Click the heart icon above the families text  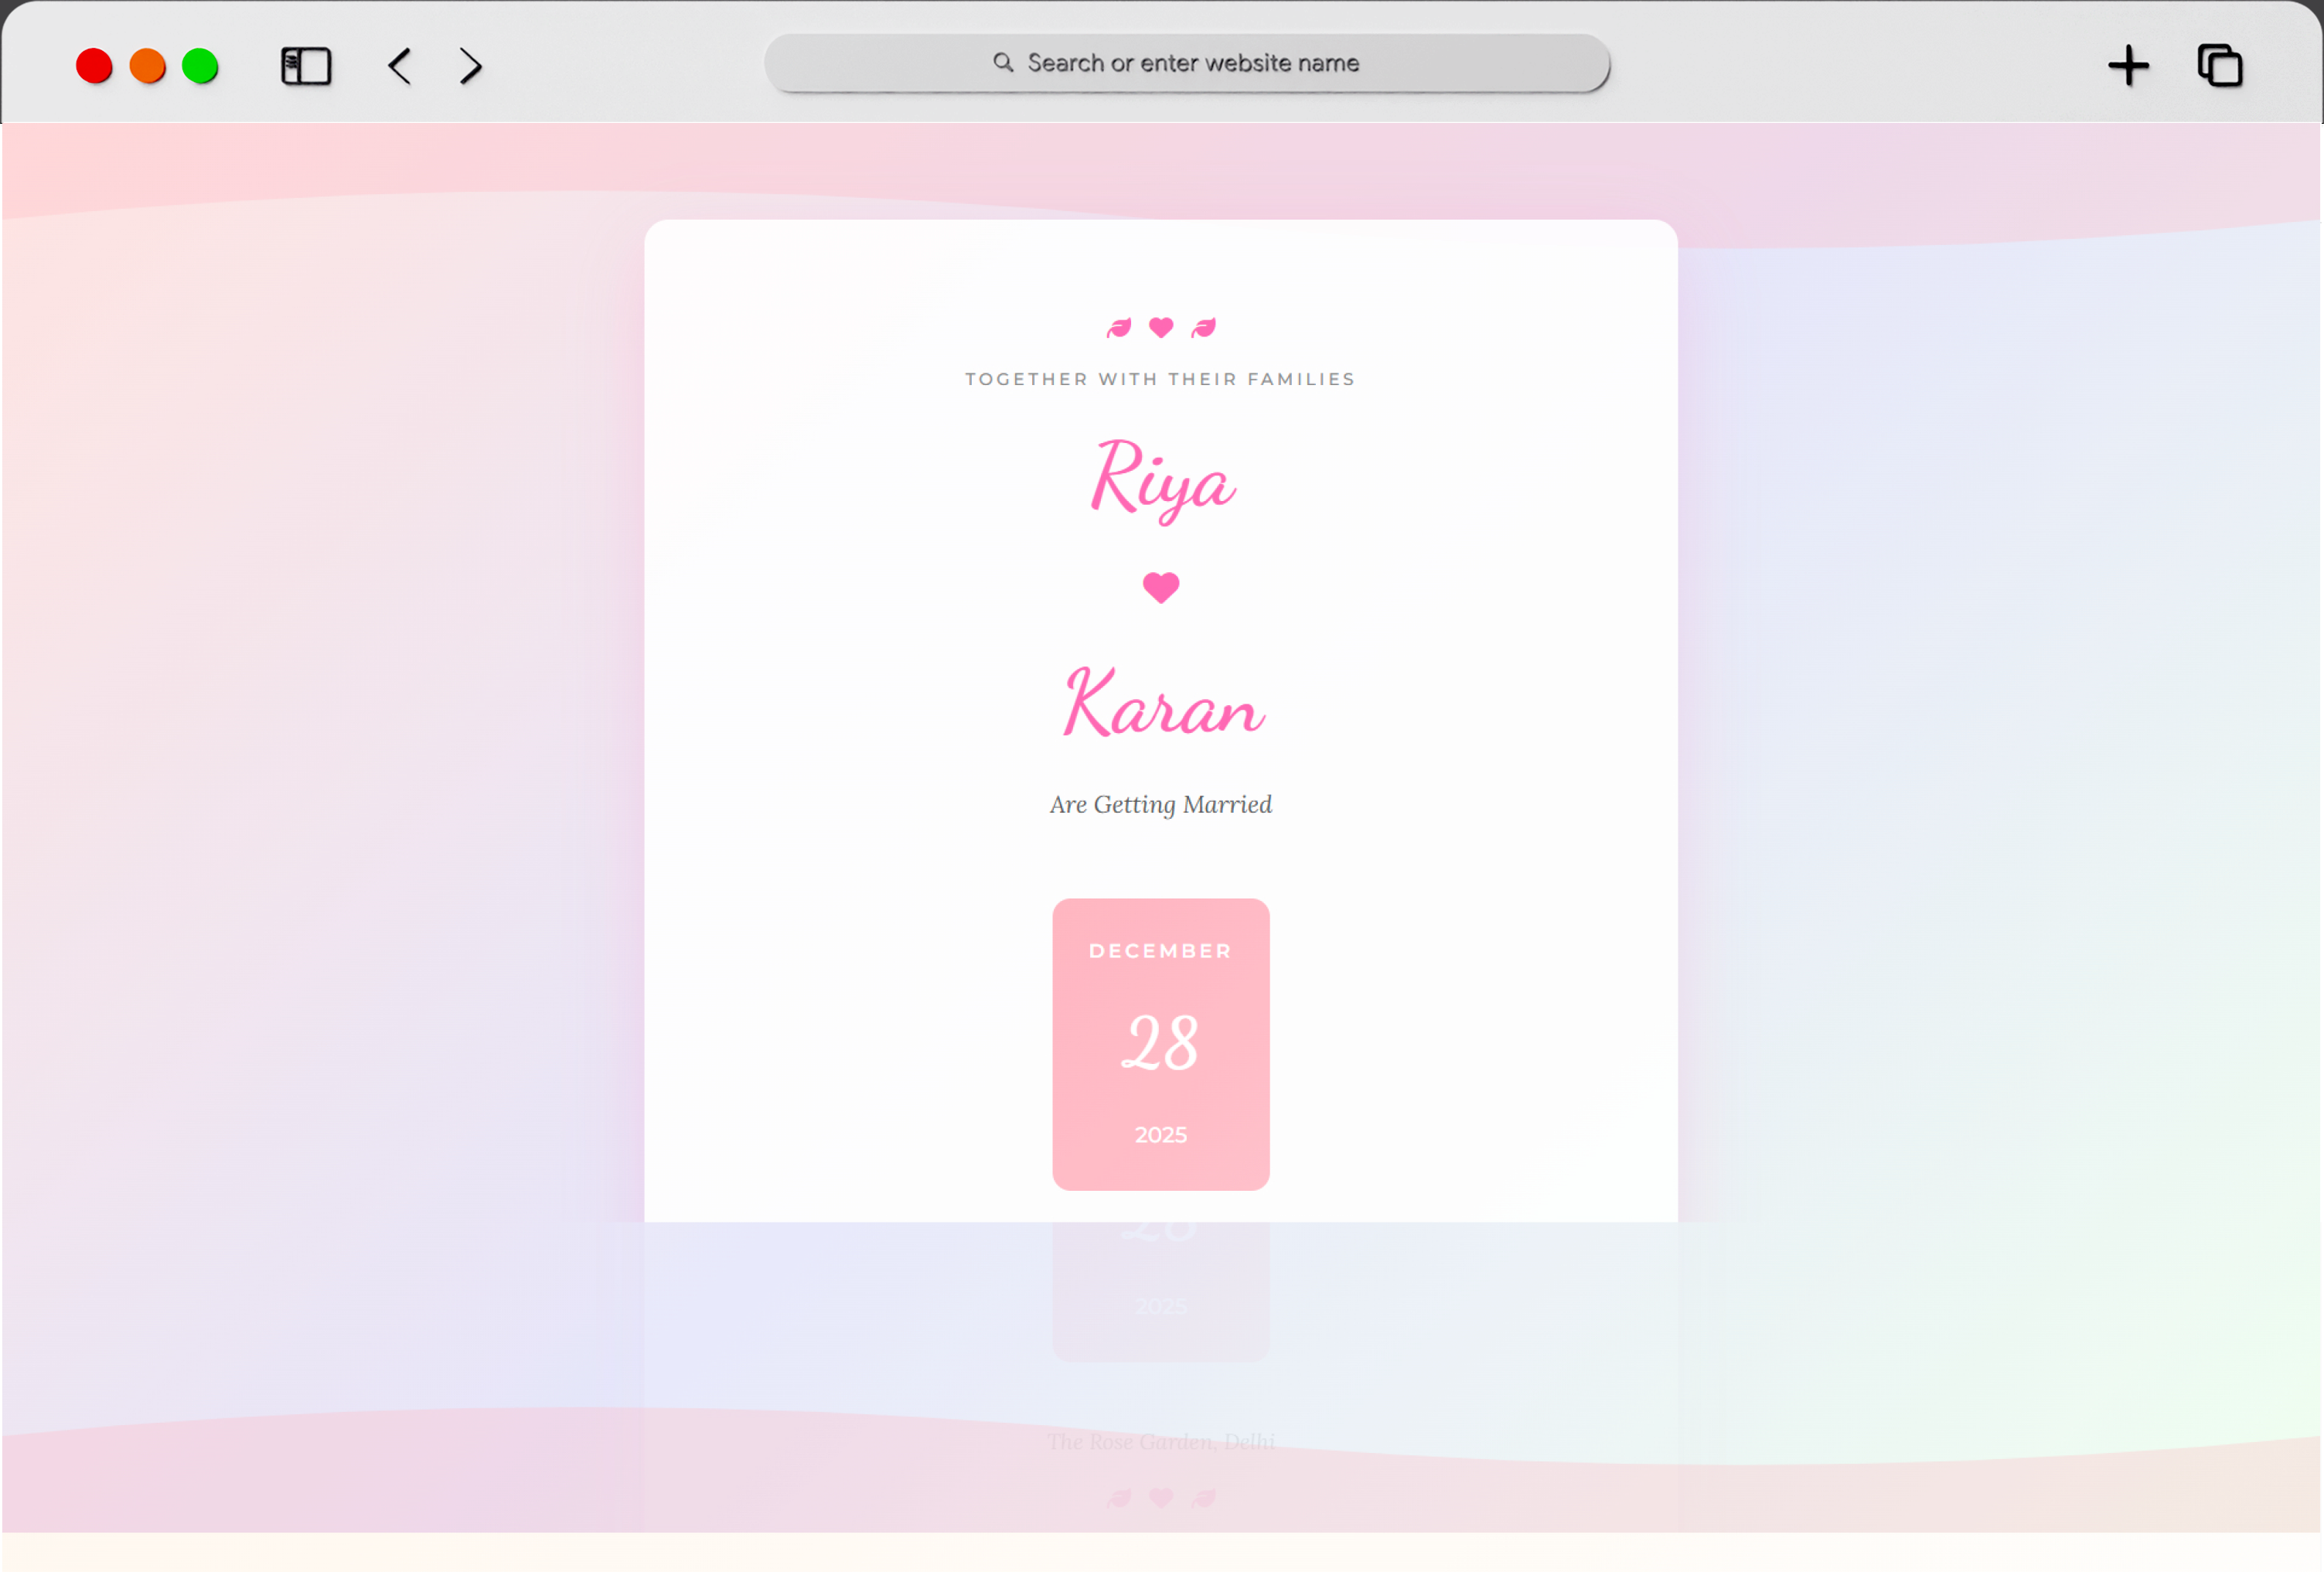1160,327
